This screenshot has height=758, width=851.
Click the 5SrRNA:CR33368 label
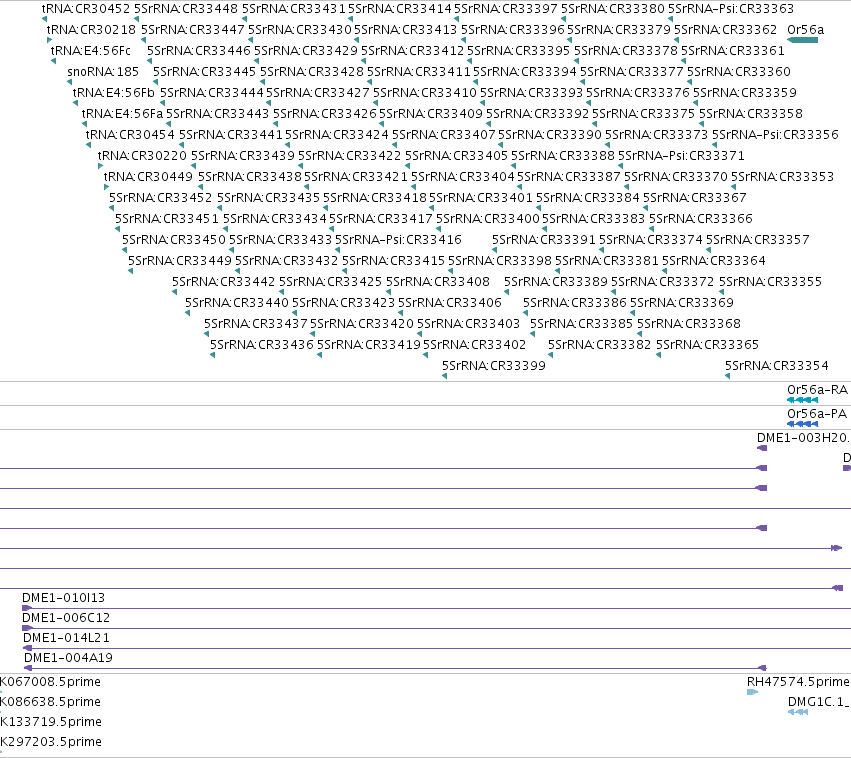(689, 323)
